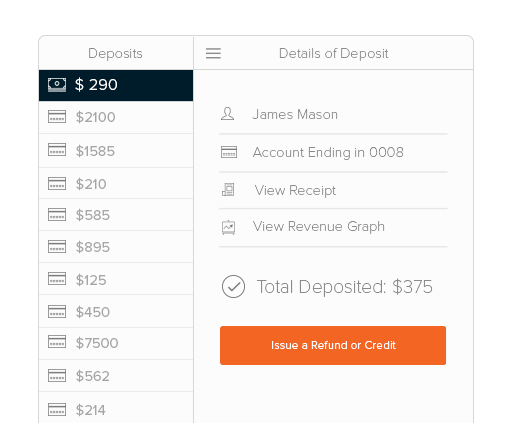This screenshot has width=516, height=423.
Task: Click the Deposits panel header
Action: click(x=116, y=53)
